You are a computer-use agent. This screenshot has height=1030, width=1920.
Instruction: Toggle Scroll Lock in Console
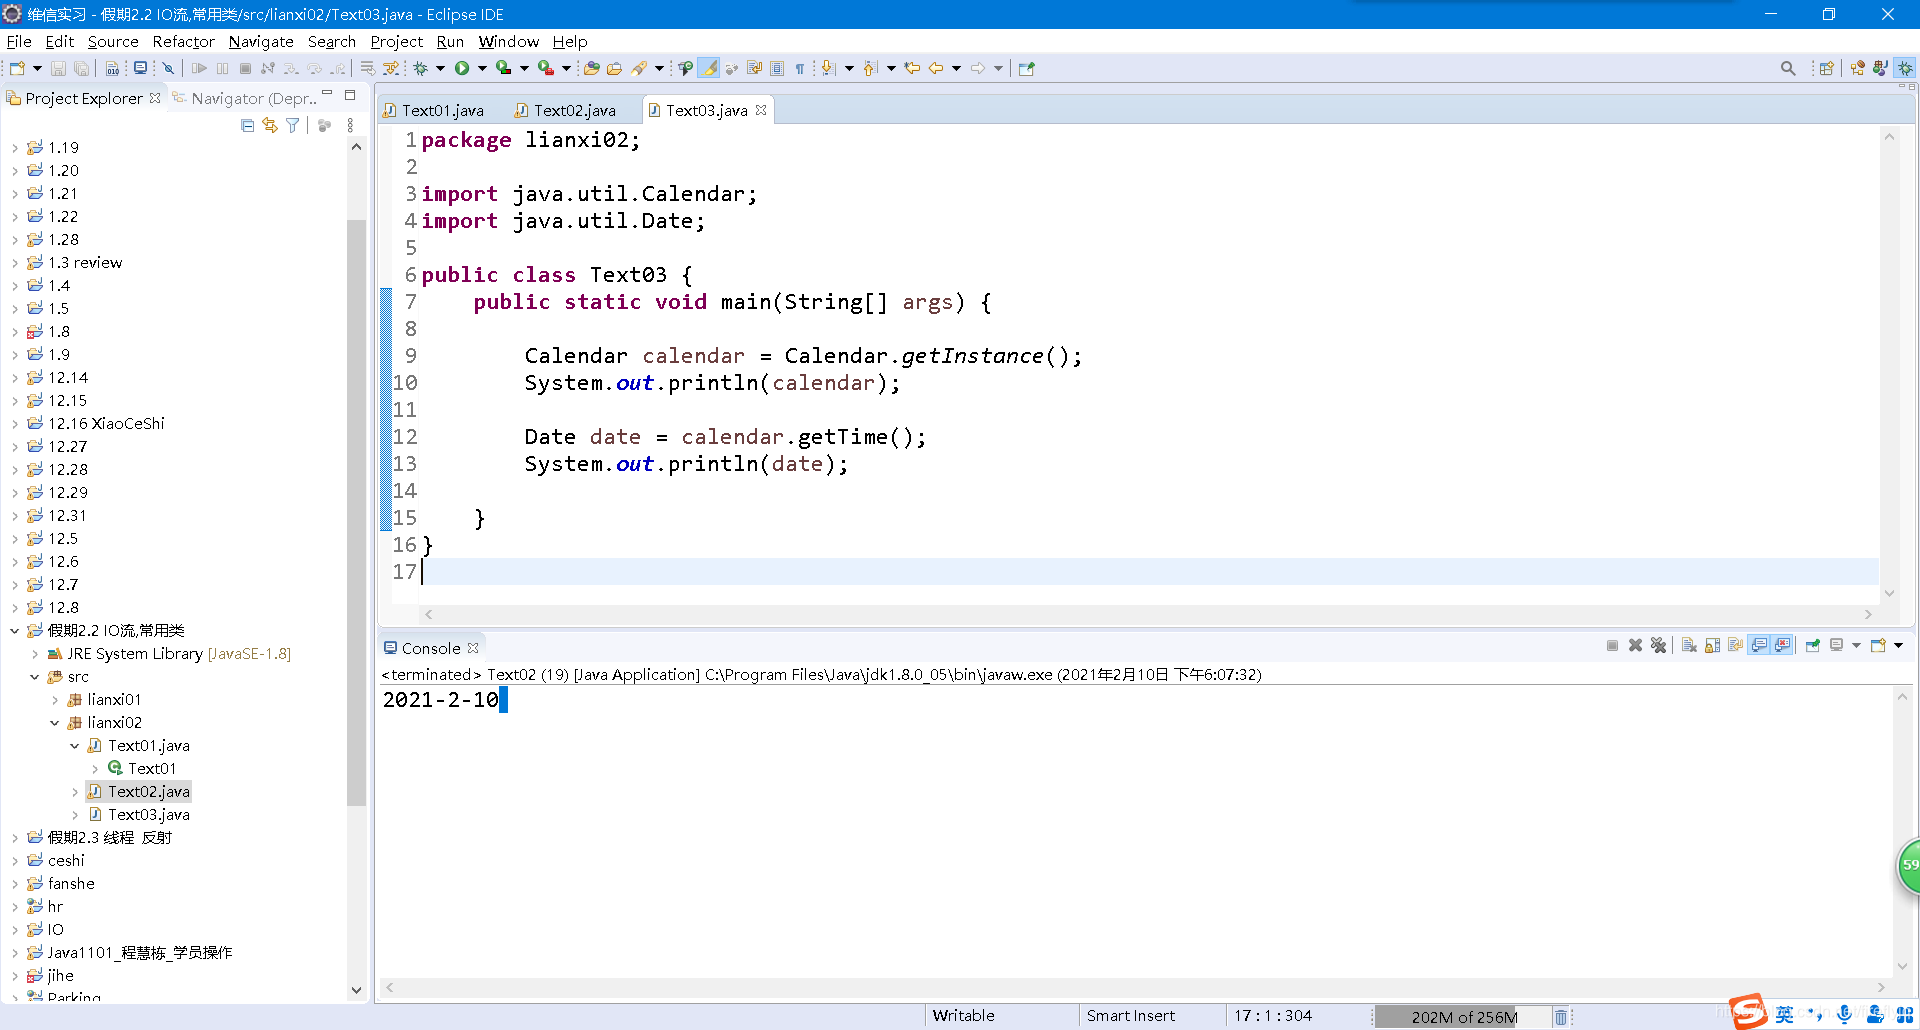click(1712, 645)
